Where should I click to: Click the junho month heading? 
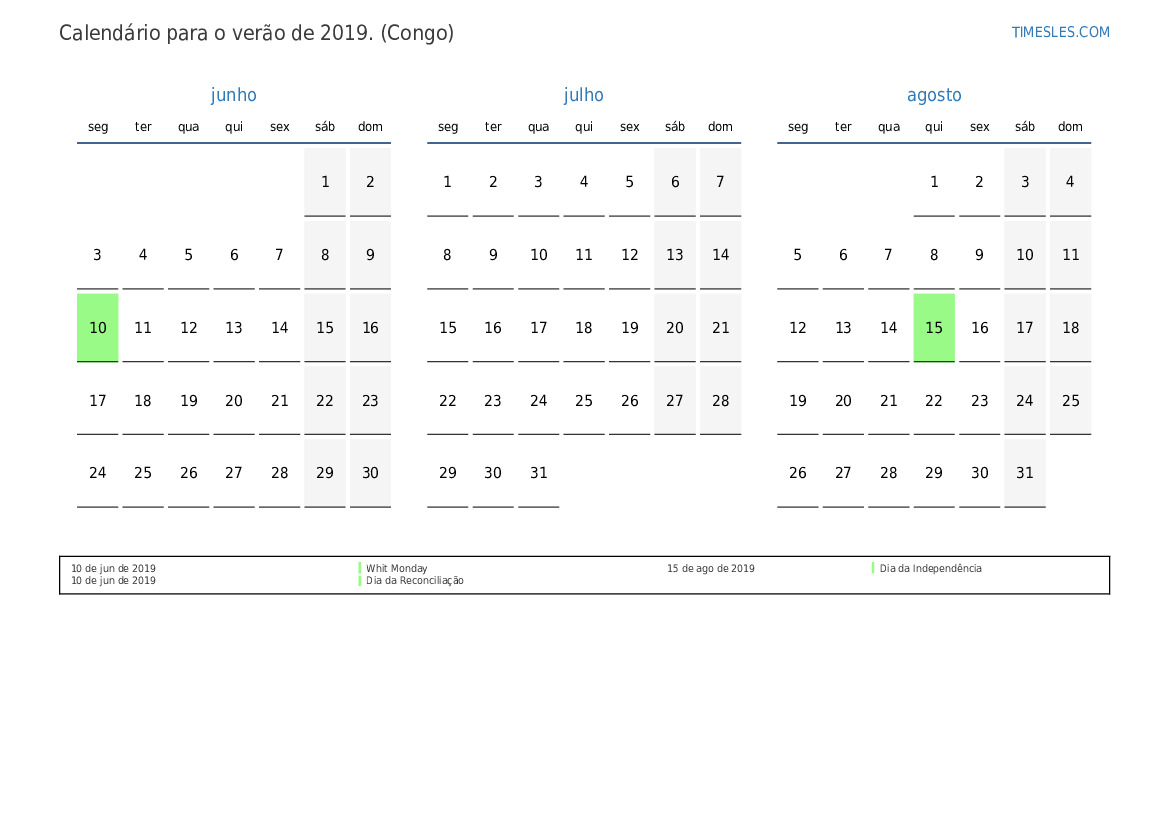(x=233, y=95)
